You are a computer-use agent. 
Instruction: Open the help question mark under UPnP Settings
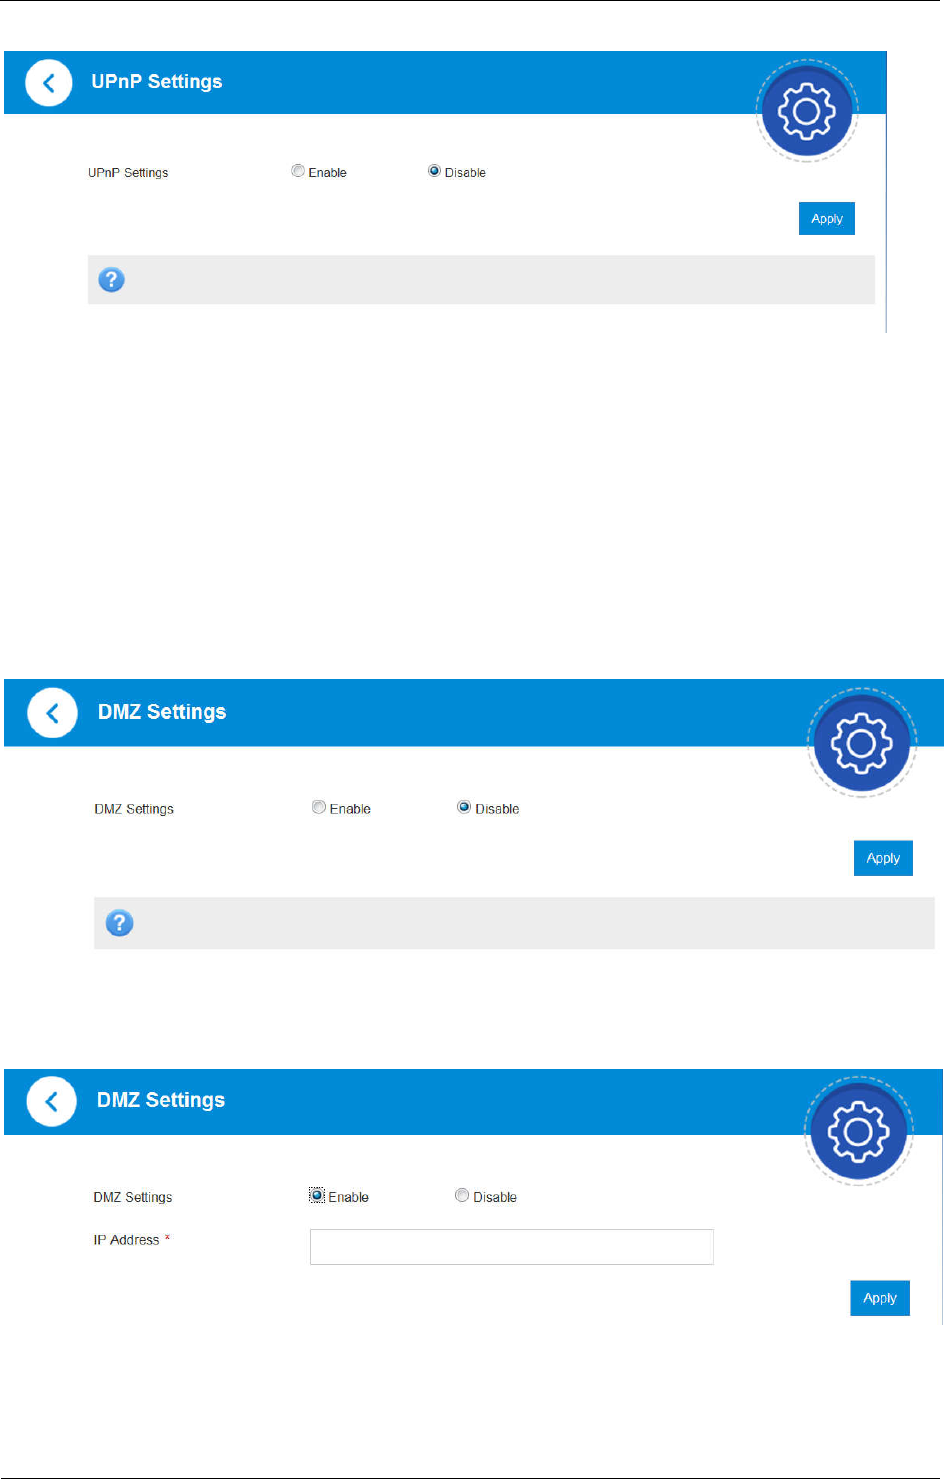pos(112,280)
